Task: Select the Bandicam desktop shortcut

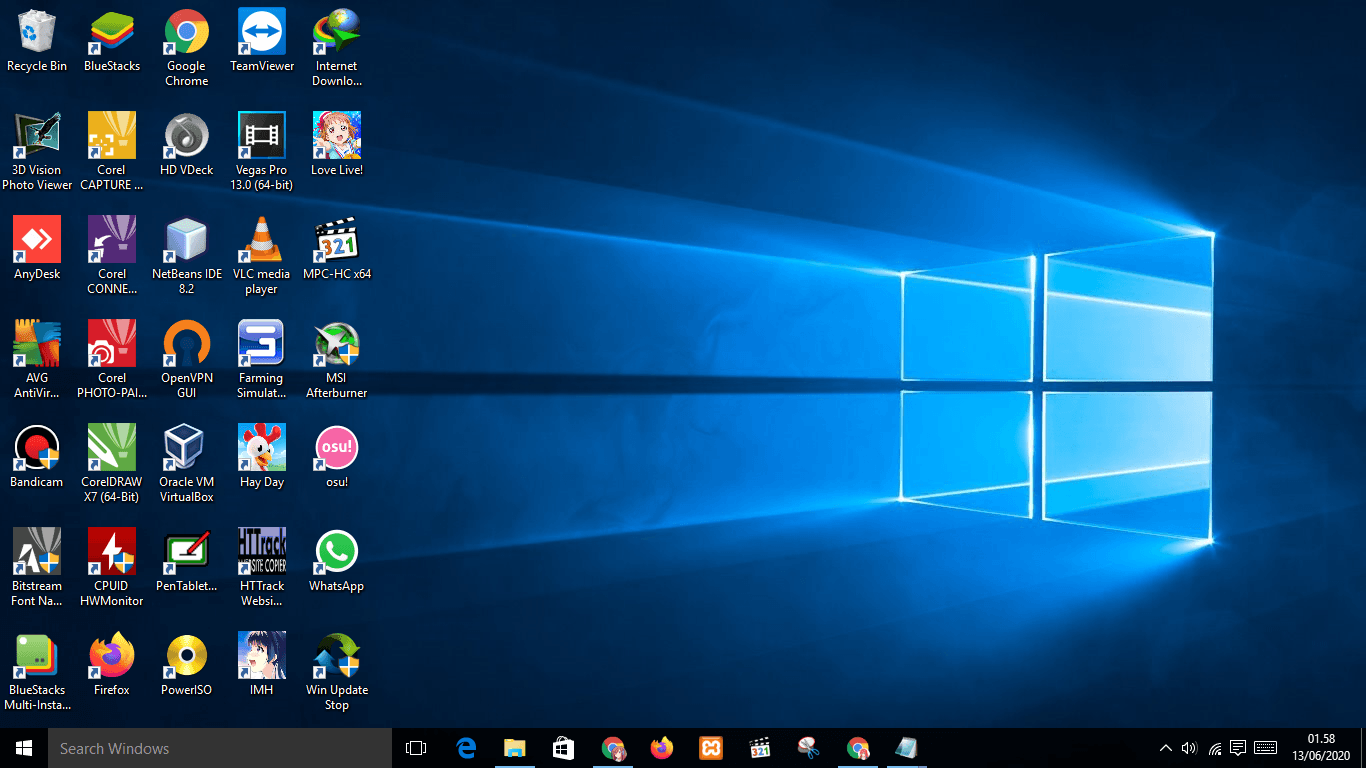Action: [37, 456]
